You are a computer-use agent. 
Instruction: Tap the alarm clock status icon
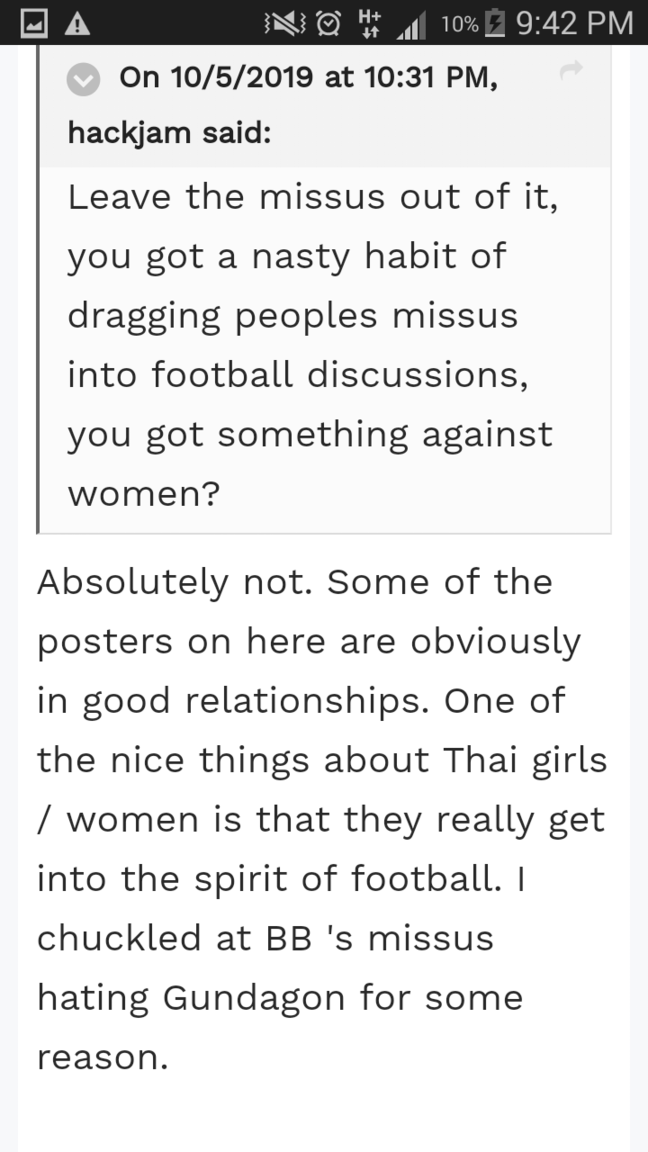(332, 22)
